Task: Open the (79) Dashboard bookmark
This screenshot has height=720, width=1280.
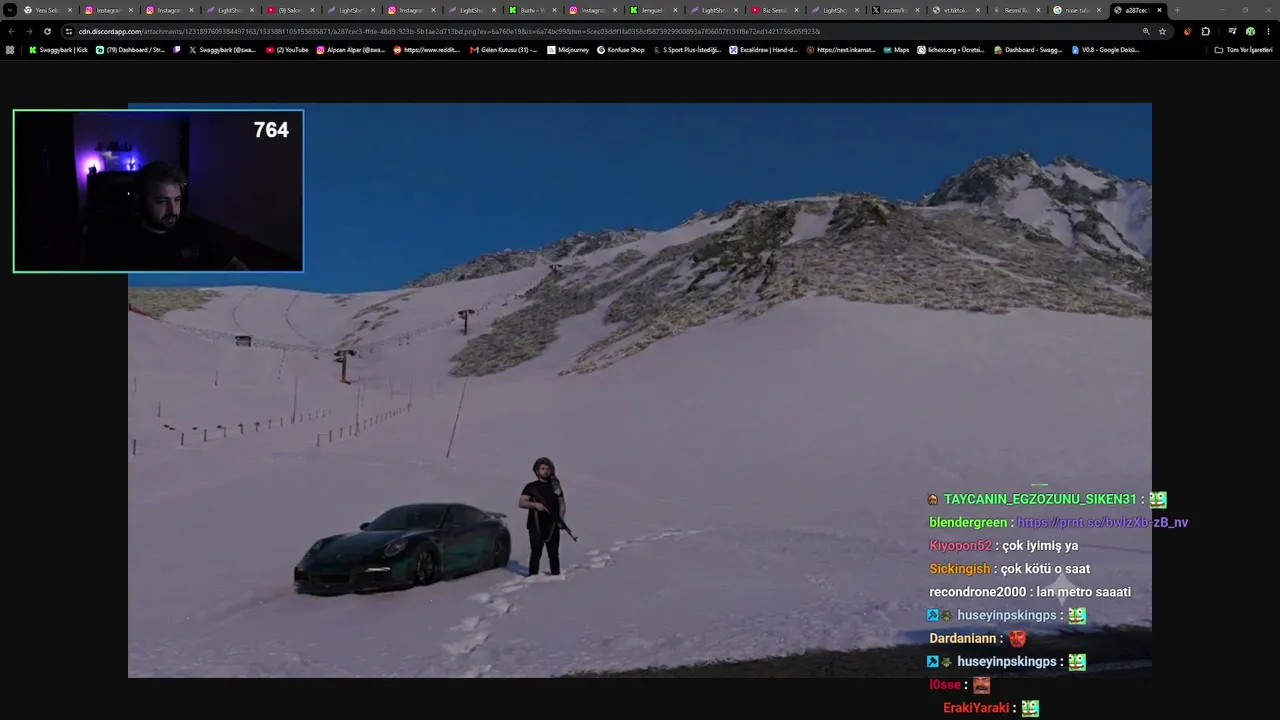Action: [x=130, y=49]
